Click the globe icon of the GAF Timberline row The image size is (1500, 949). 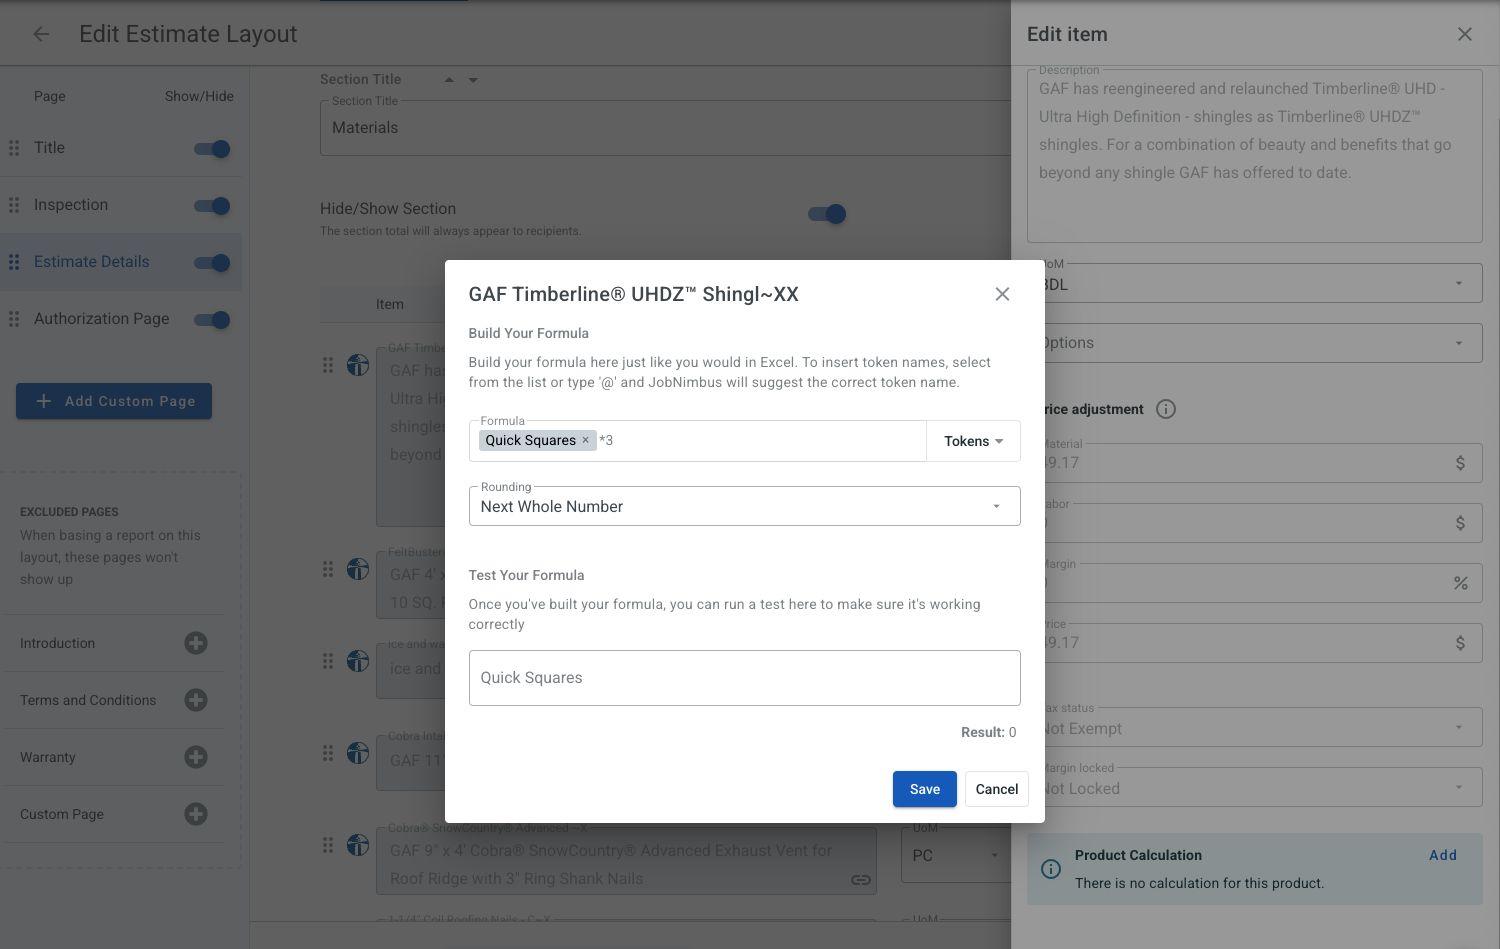click(358, 365)
